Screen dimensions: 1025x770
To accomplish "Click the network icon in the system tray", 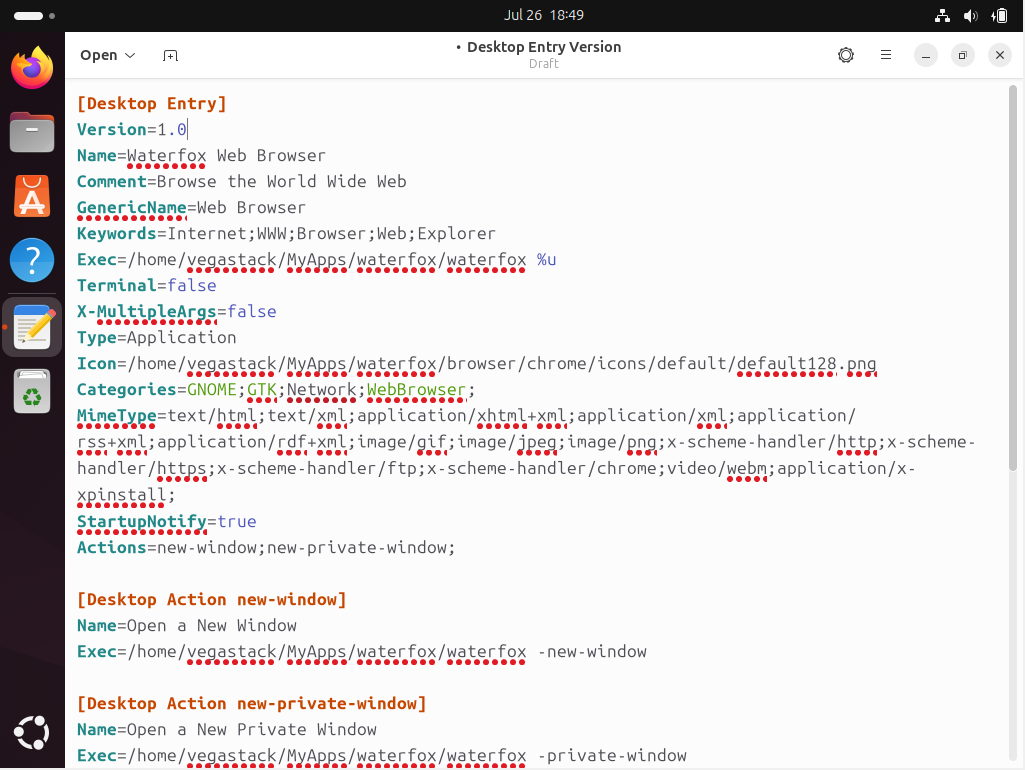I will 942,15.
